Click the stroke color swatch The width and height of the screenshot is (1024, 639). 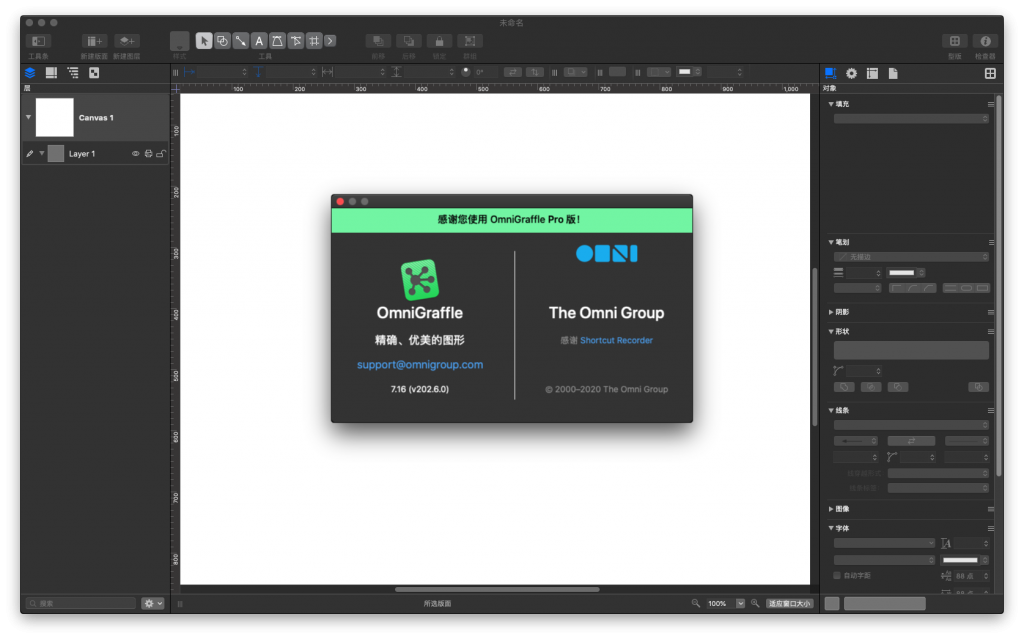click(902, 273)
